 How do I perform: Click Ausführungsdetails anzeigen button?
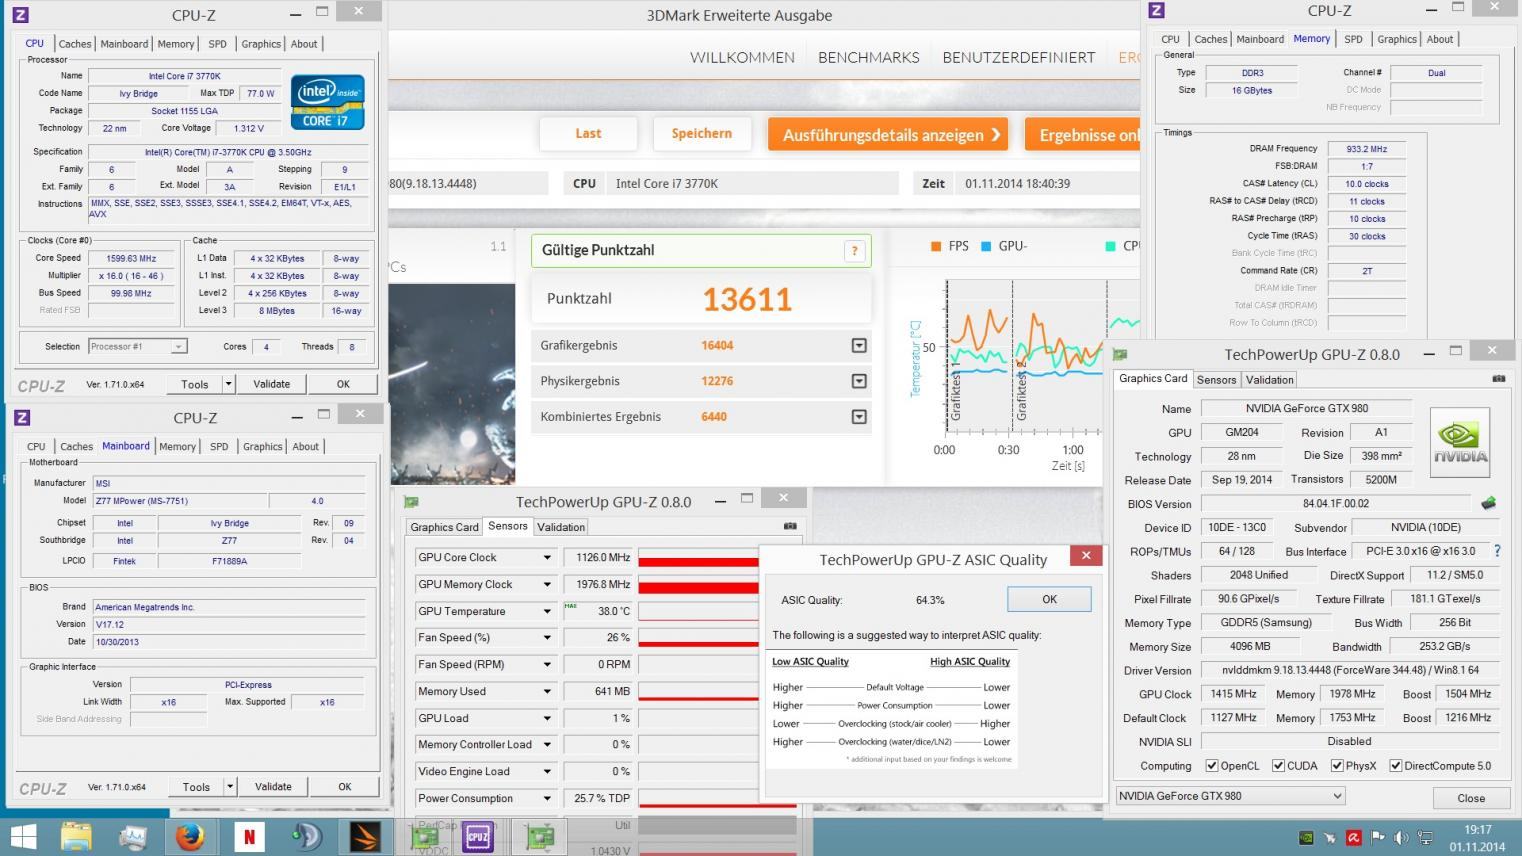click(888, 134)
